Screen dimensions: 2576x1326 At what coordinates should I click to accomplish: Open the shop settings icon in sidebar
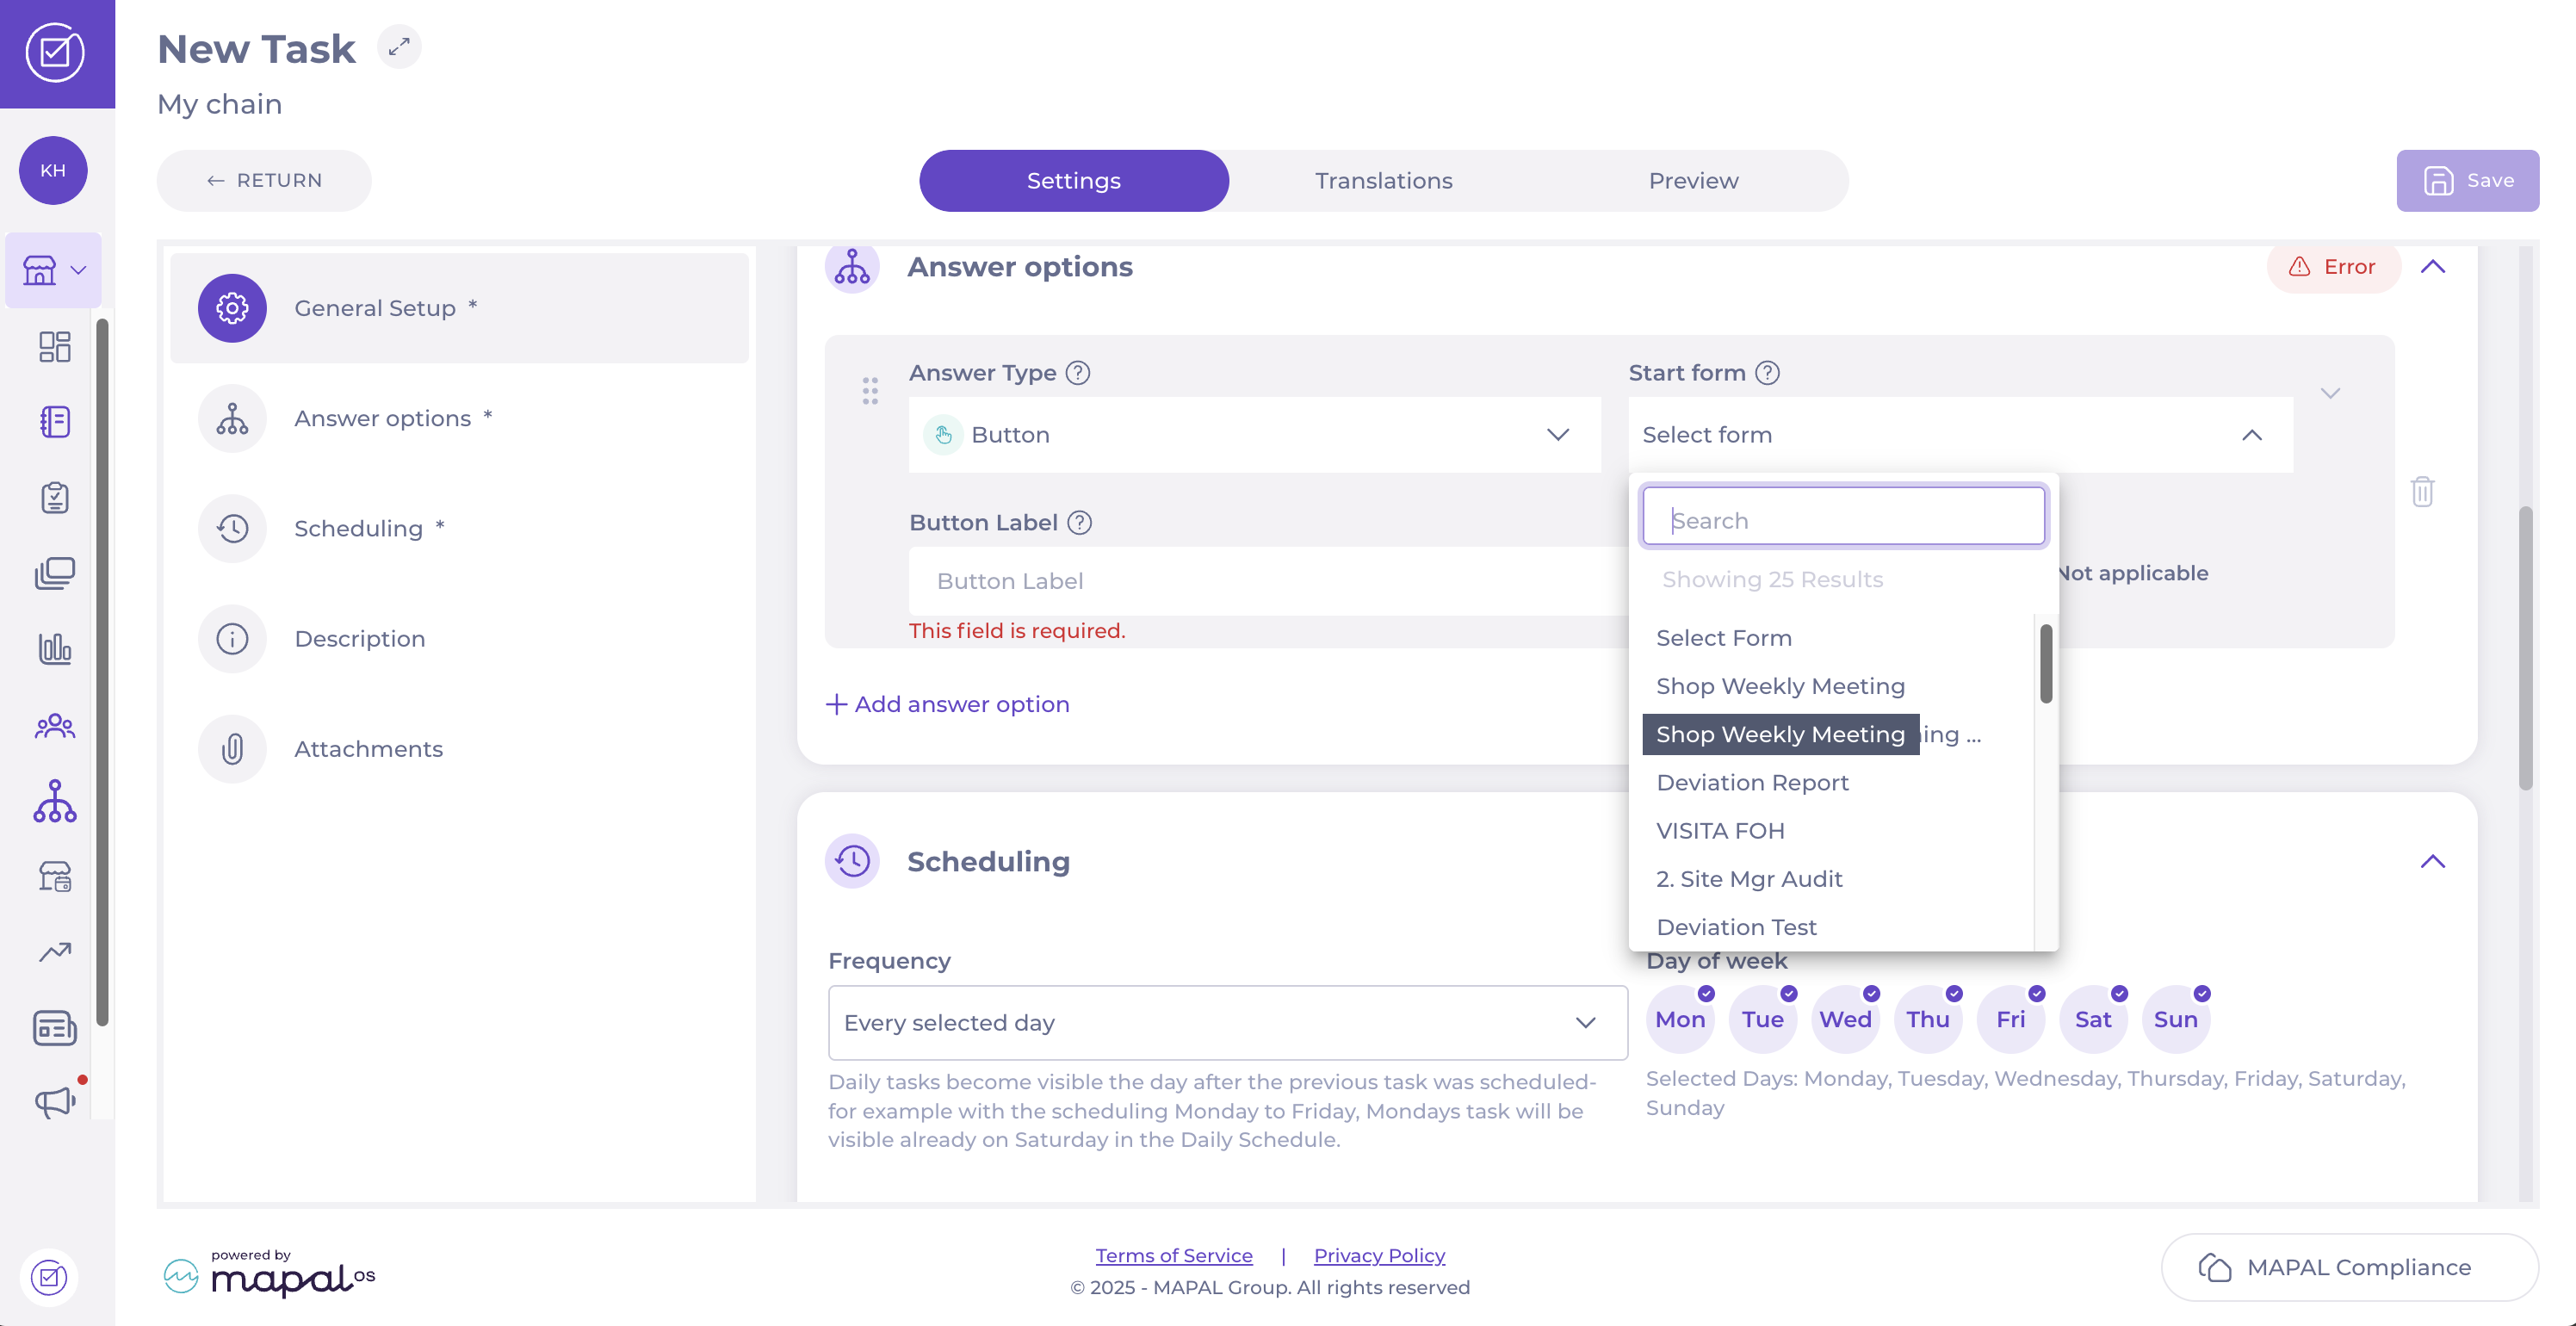[x=55, y=876]
